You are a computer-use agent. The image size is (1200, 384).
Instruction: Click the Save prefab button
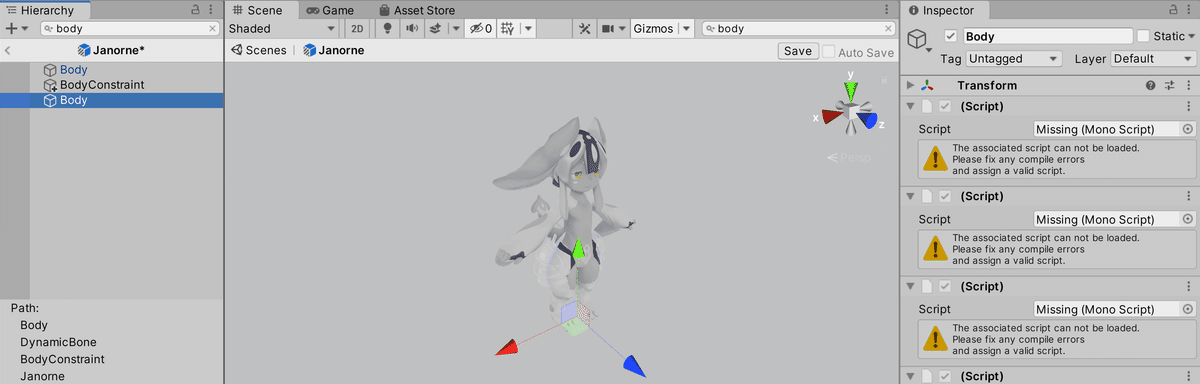798,51
